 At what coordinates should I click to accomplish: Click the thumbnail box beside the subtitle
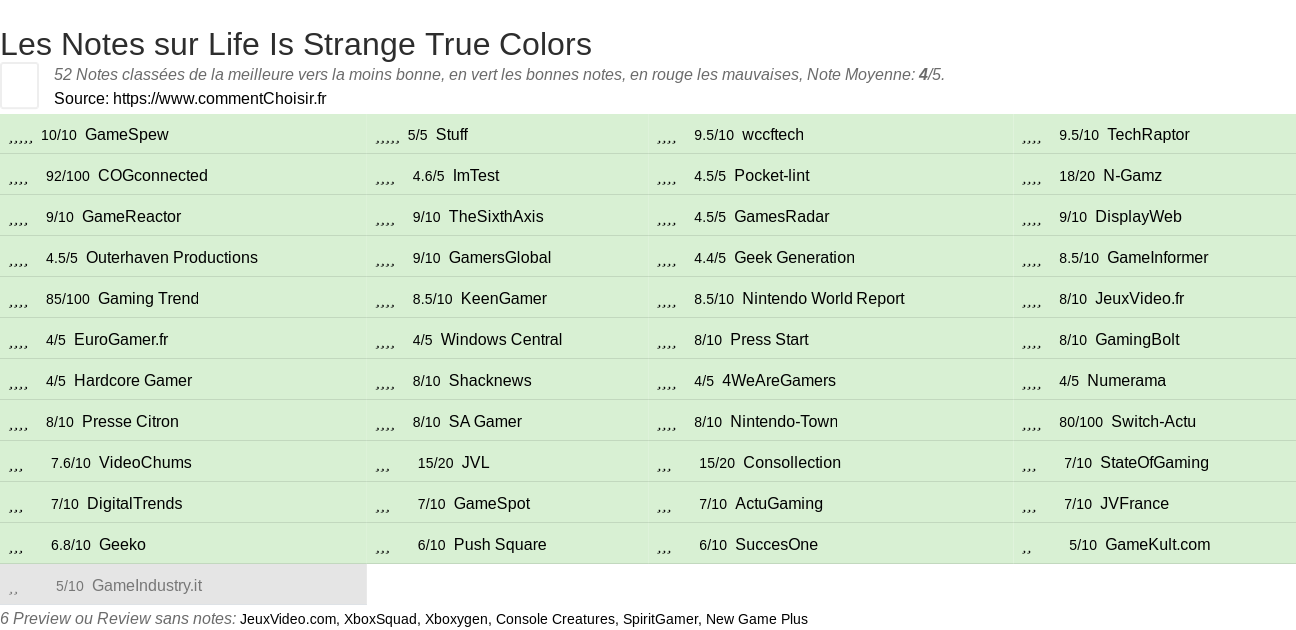click(19, 85)
